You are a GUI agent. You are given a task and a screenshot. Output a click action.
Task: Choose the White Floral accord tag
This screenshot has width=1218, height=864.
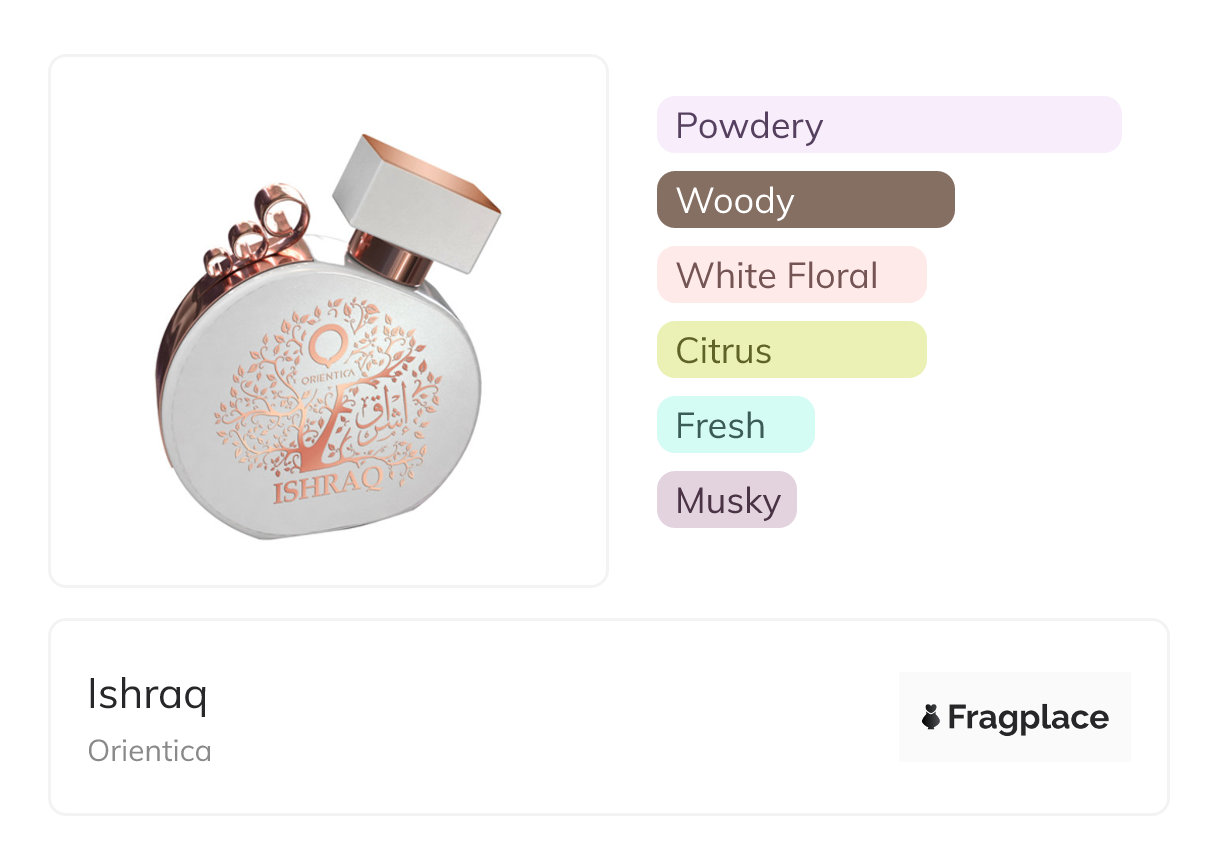pyautogui.click(x=791, y=275)
